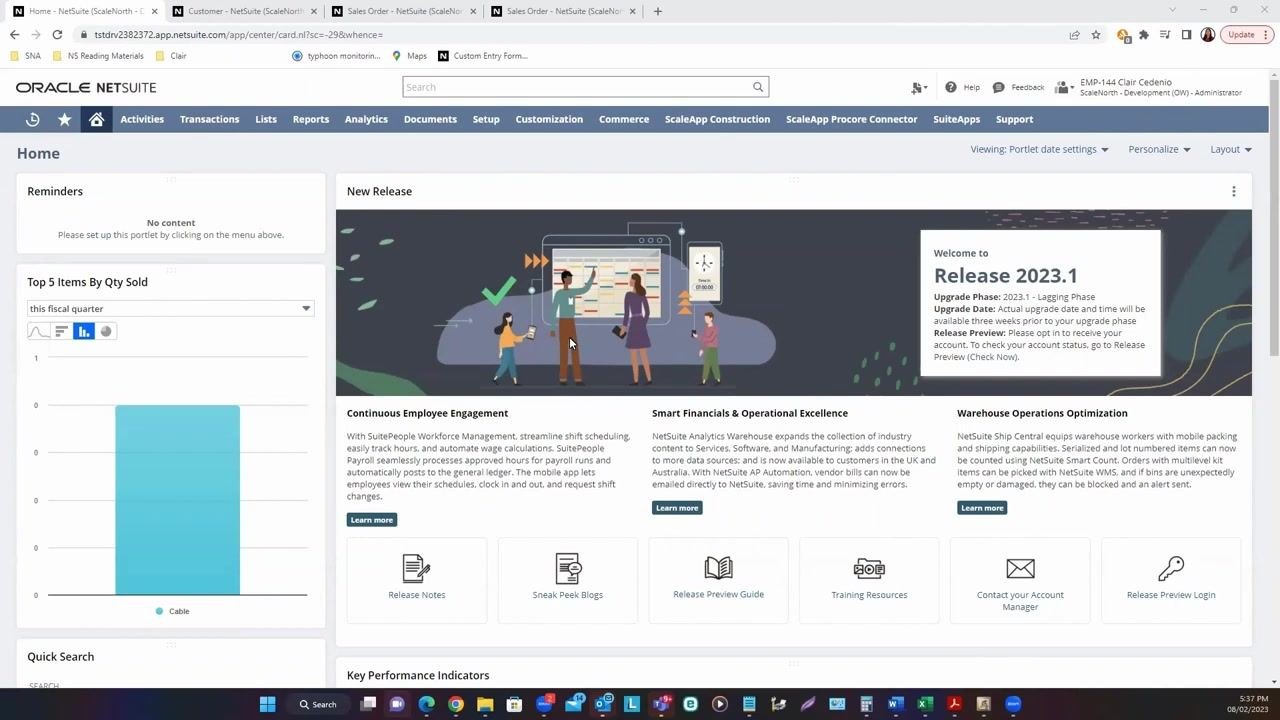This screenshot has height=720, width=1280.
Task: Launch Word from the taskbar
Action: point(895,704)
